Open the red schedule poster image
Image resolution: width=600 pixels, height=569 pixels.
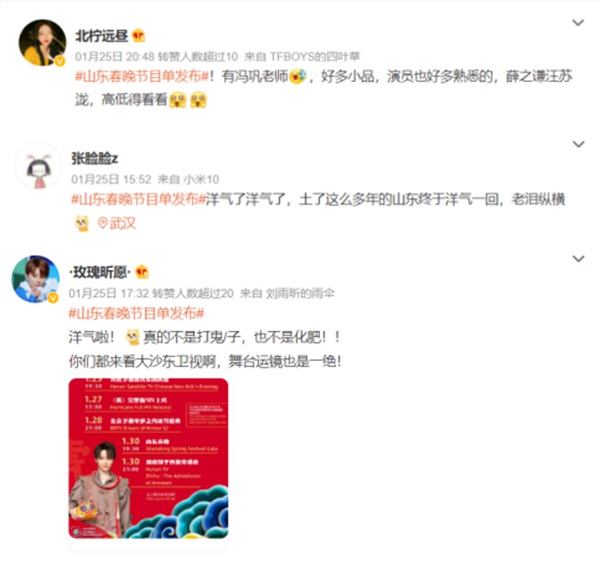click(x=148, y=458)
